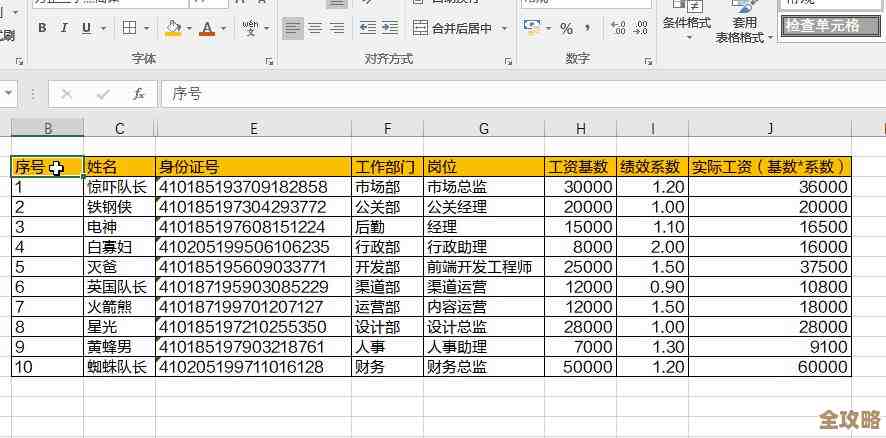Select the 行政助理 cell
The width and height of the screenshot is (886, 438).
(484, 247)
